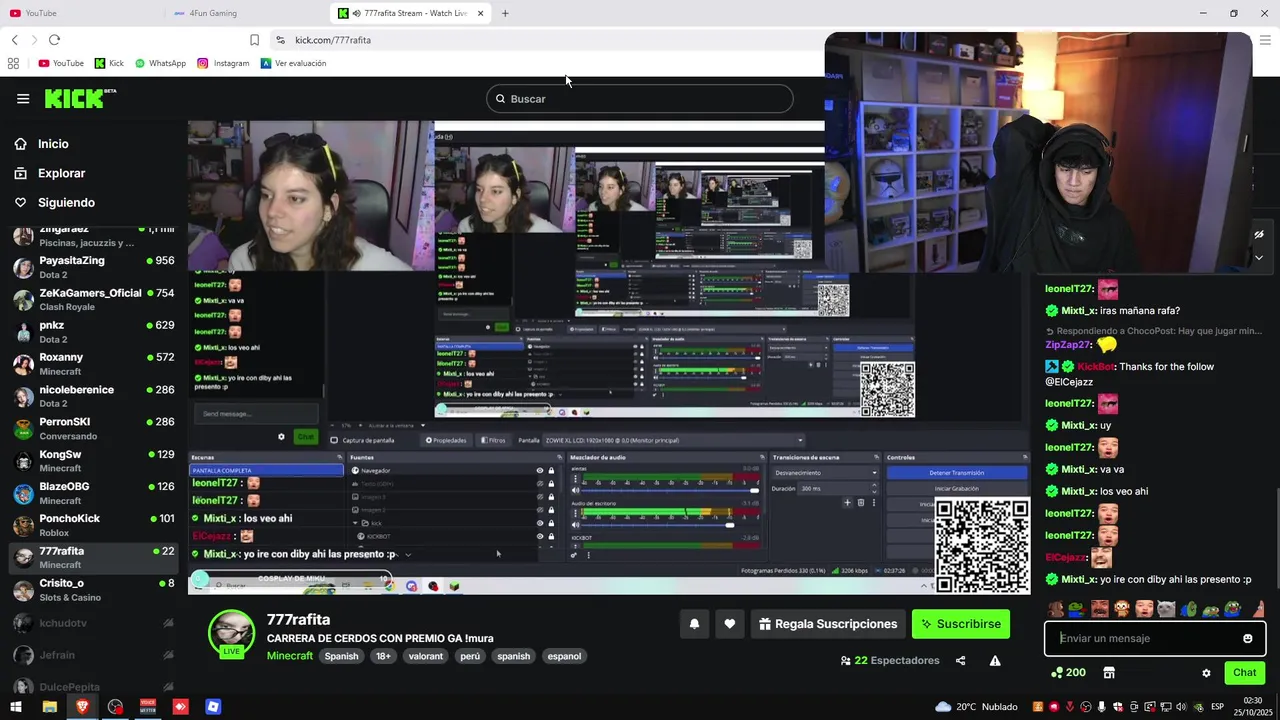Screen dimensions: 1280x720
Task: Click OBS Studio taskbar icon
Action: coord(115,707)
